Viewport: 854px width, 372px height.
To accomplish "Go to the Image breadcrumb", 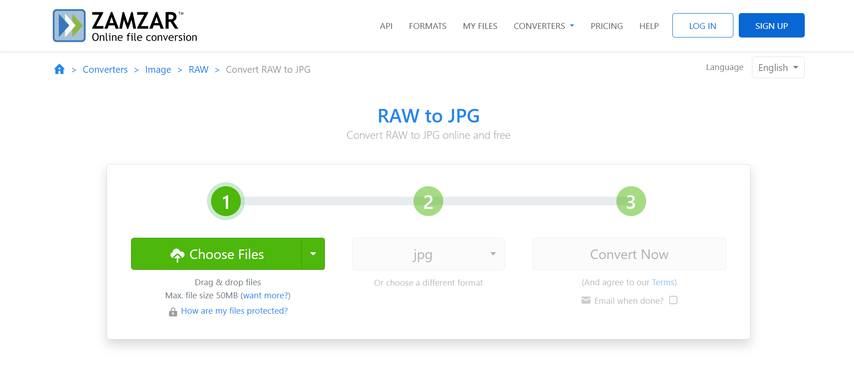I will coord(158,69).
